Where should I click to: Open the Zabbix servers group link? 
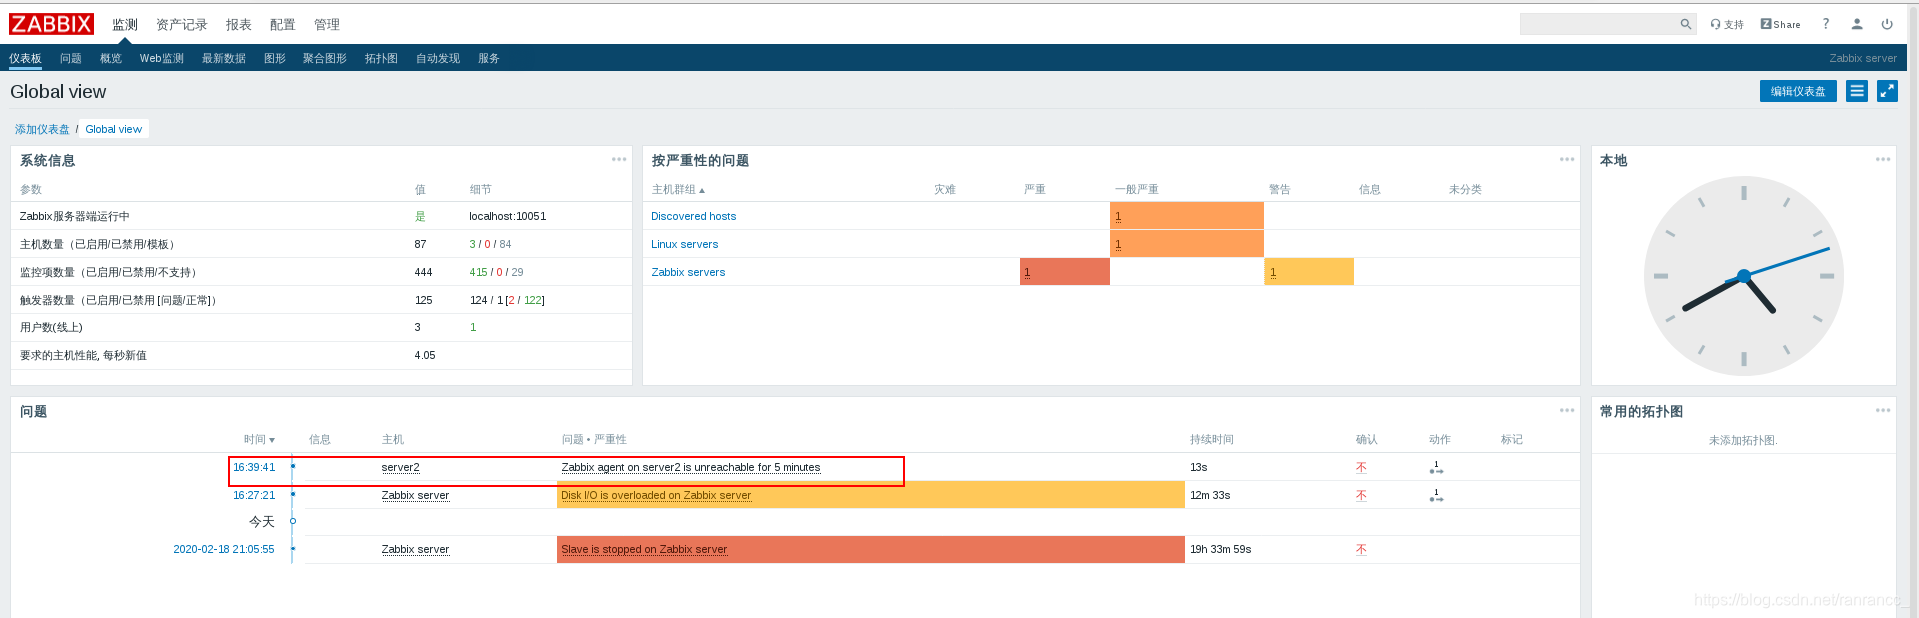click(688, 272)
